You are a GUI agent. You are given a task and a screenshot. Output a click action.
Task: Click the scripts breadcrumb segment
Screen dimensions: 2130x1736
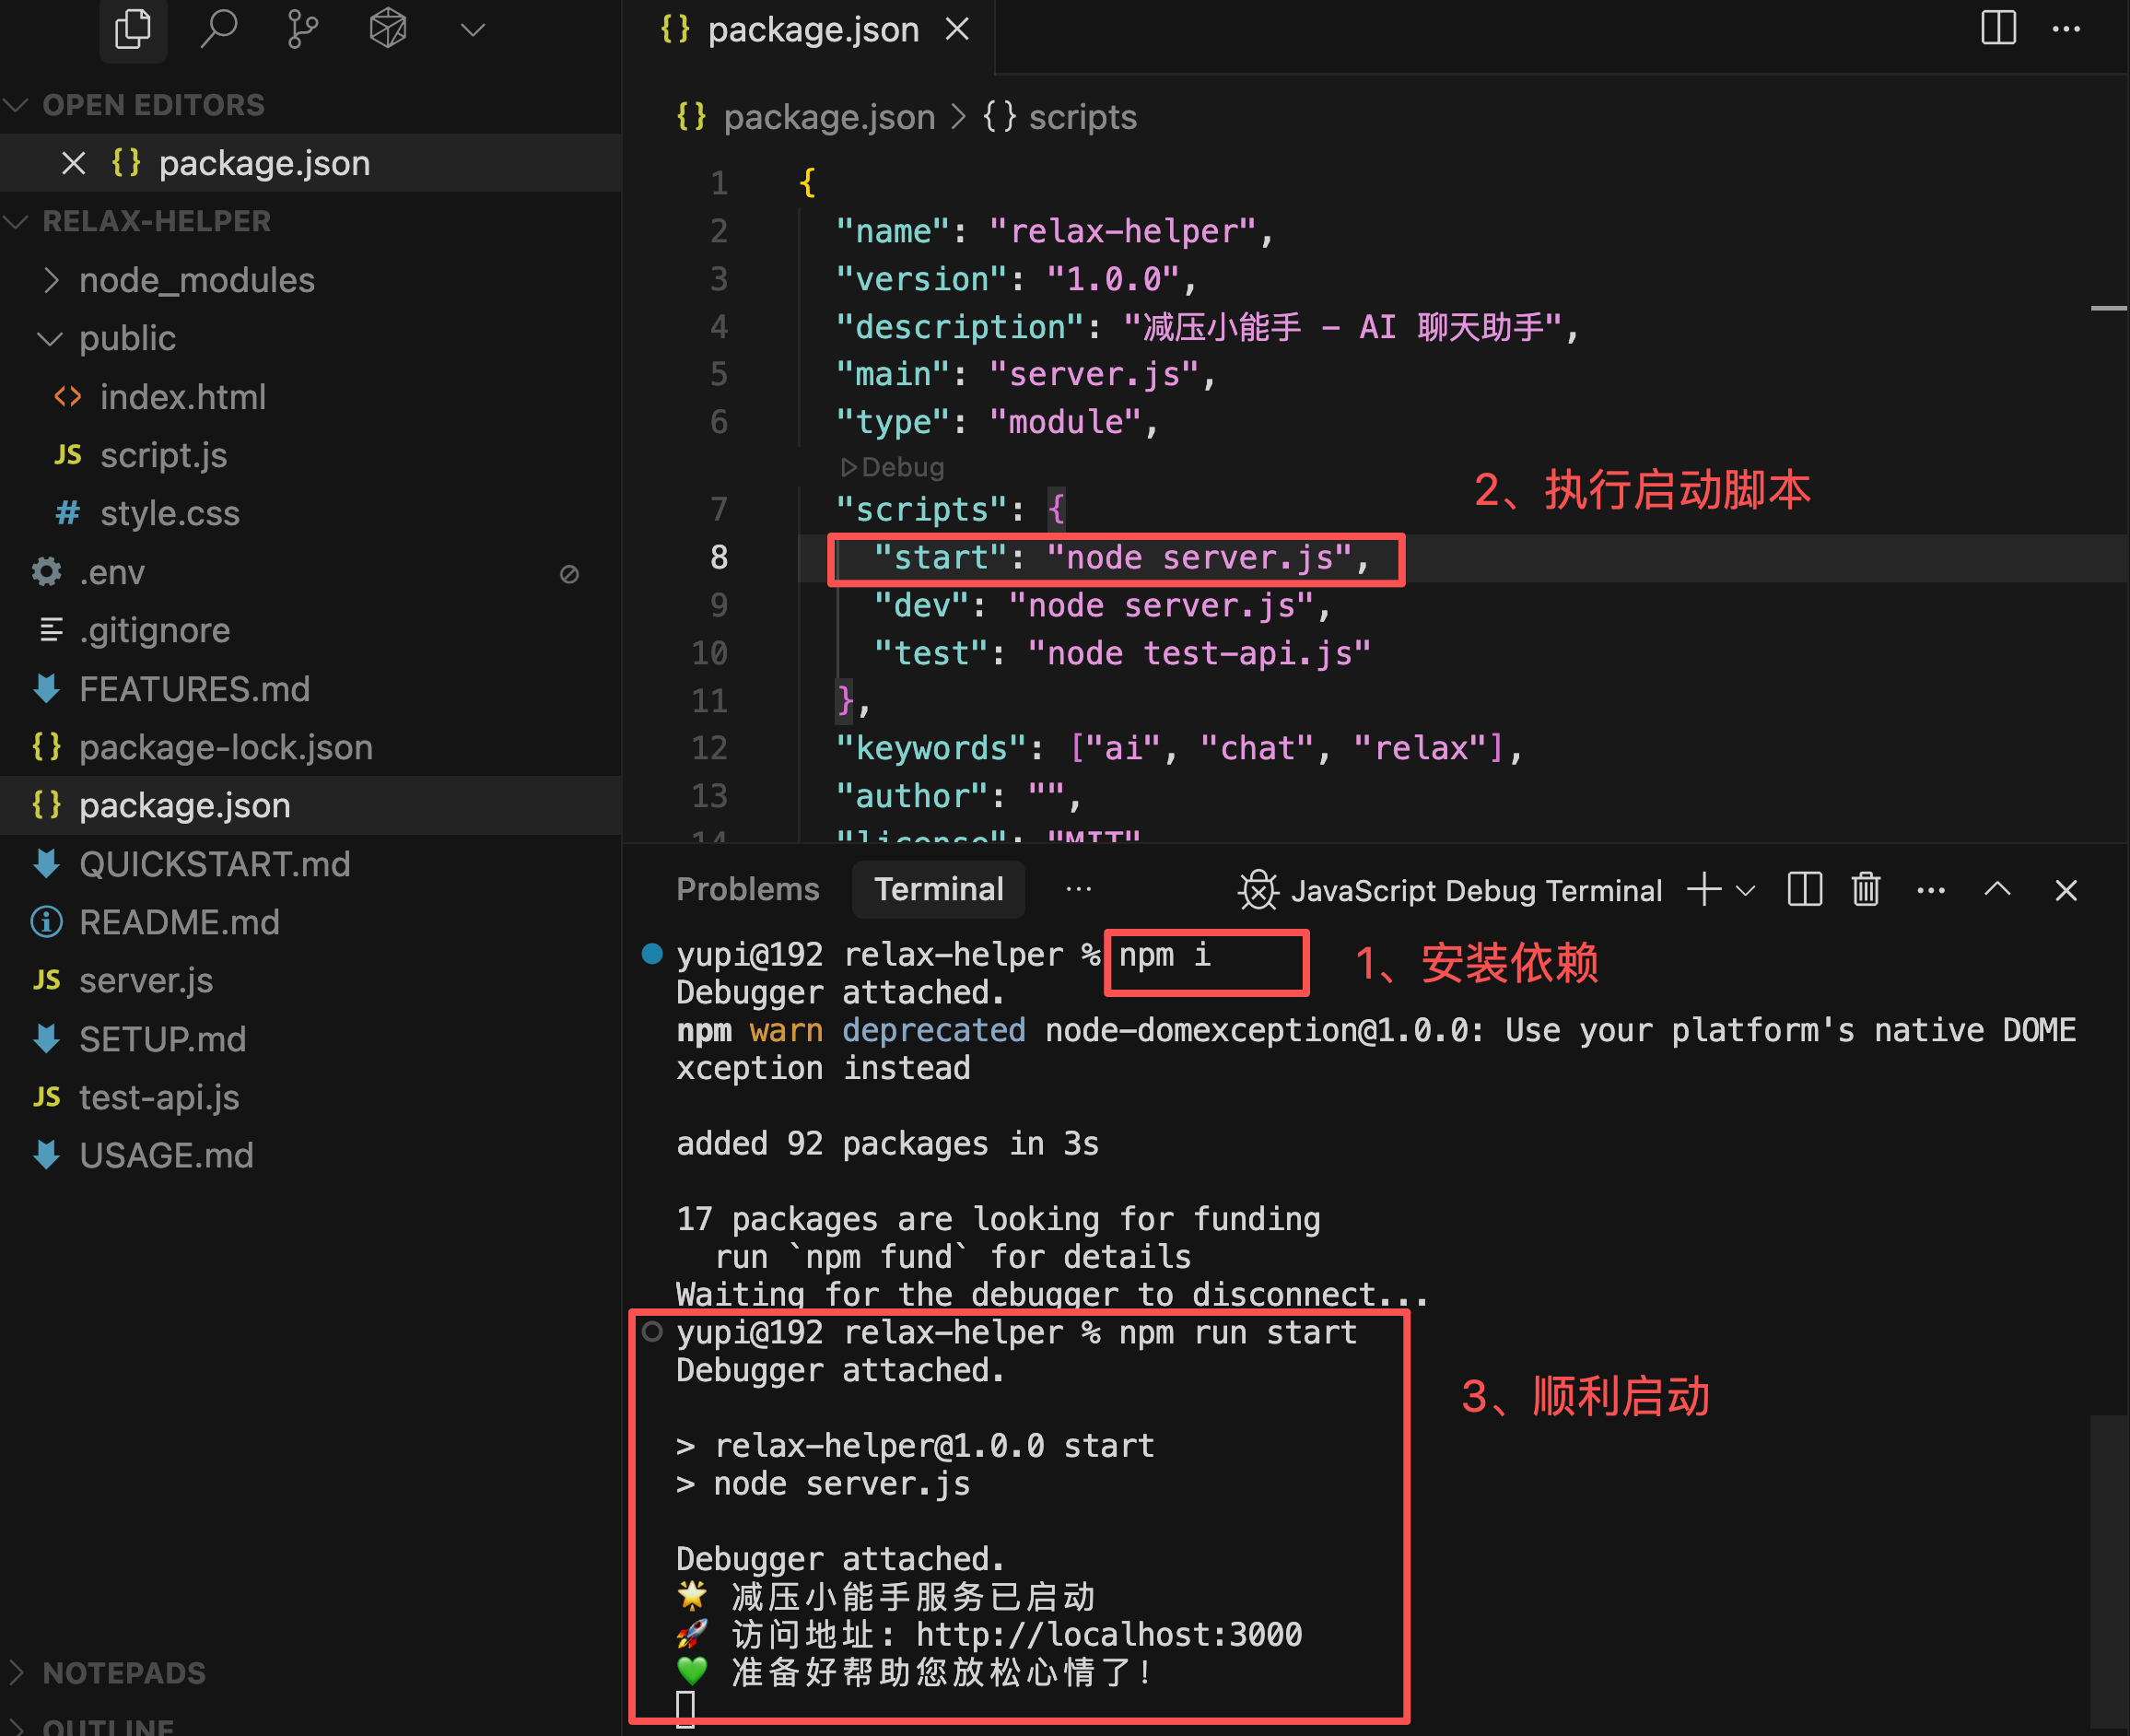tap(1081, 117)
